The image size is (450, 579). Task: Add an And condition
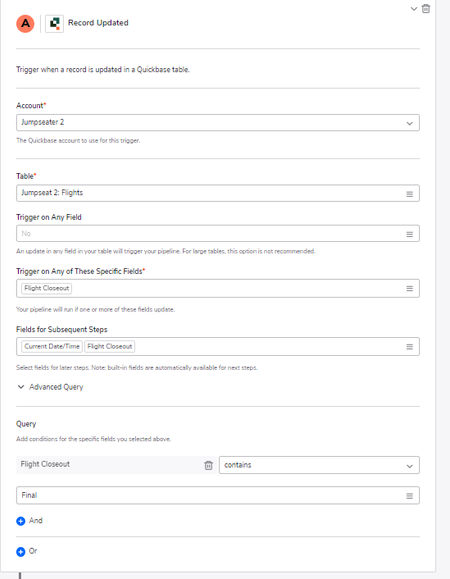click(x=30, y=521)
